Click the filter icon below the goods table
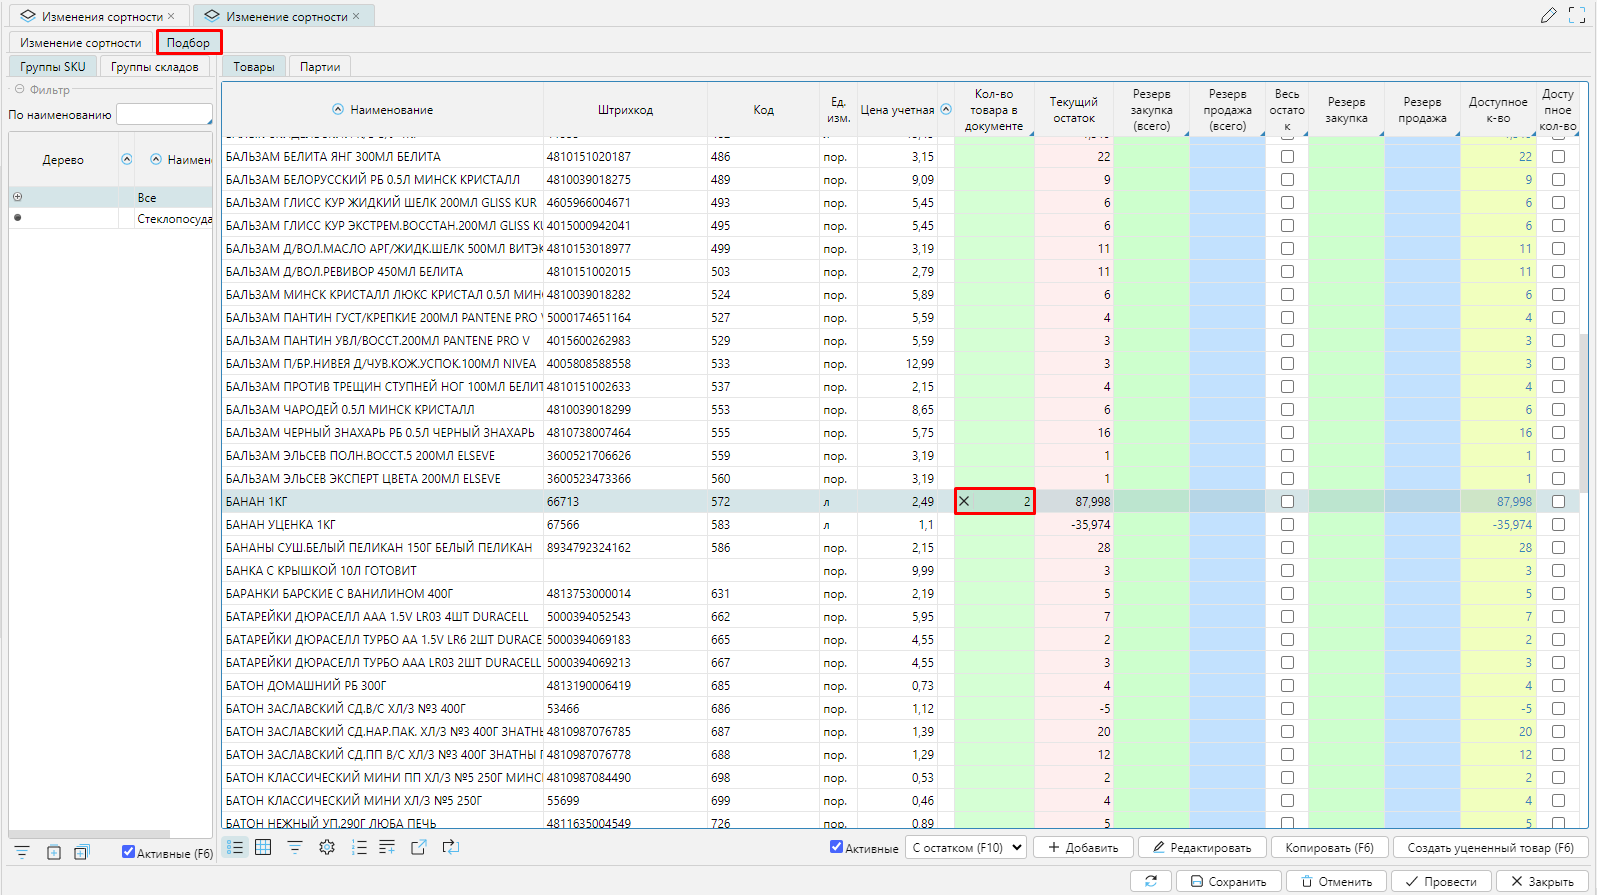The height and width of the screenshot is (895, 1597). 295,847
